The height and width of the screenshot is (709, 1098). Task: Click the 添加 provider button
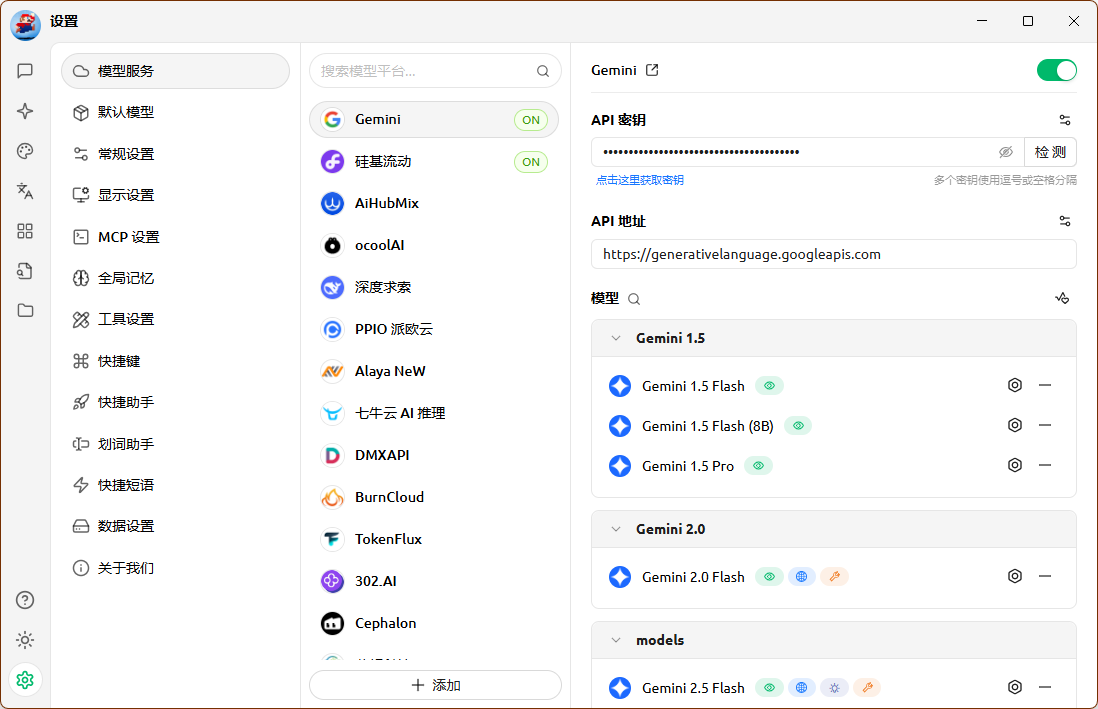[x=436, y=685]
